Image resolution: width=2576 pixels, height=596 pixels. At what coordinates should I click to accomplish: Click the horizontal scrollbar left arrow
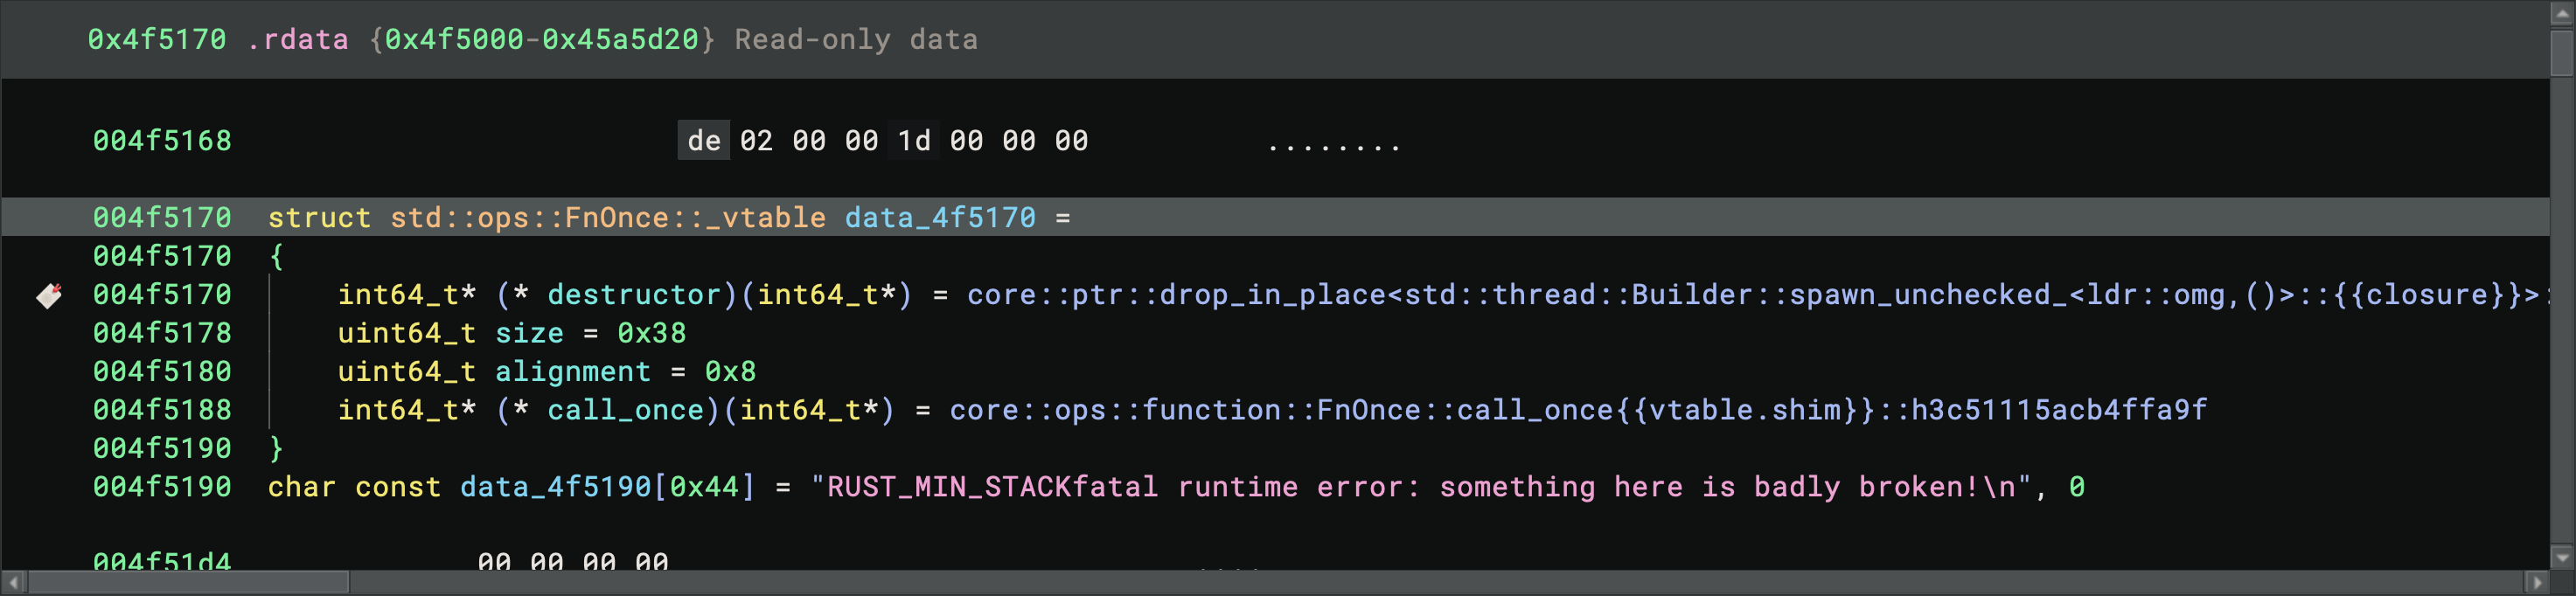pyautogui.click(x=14, y=582)
